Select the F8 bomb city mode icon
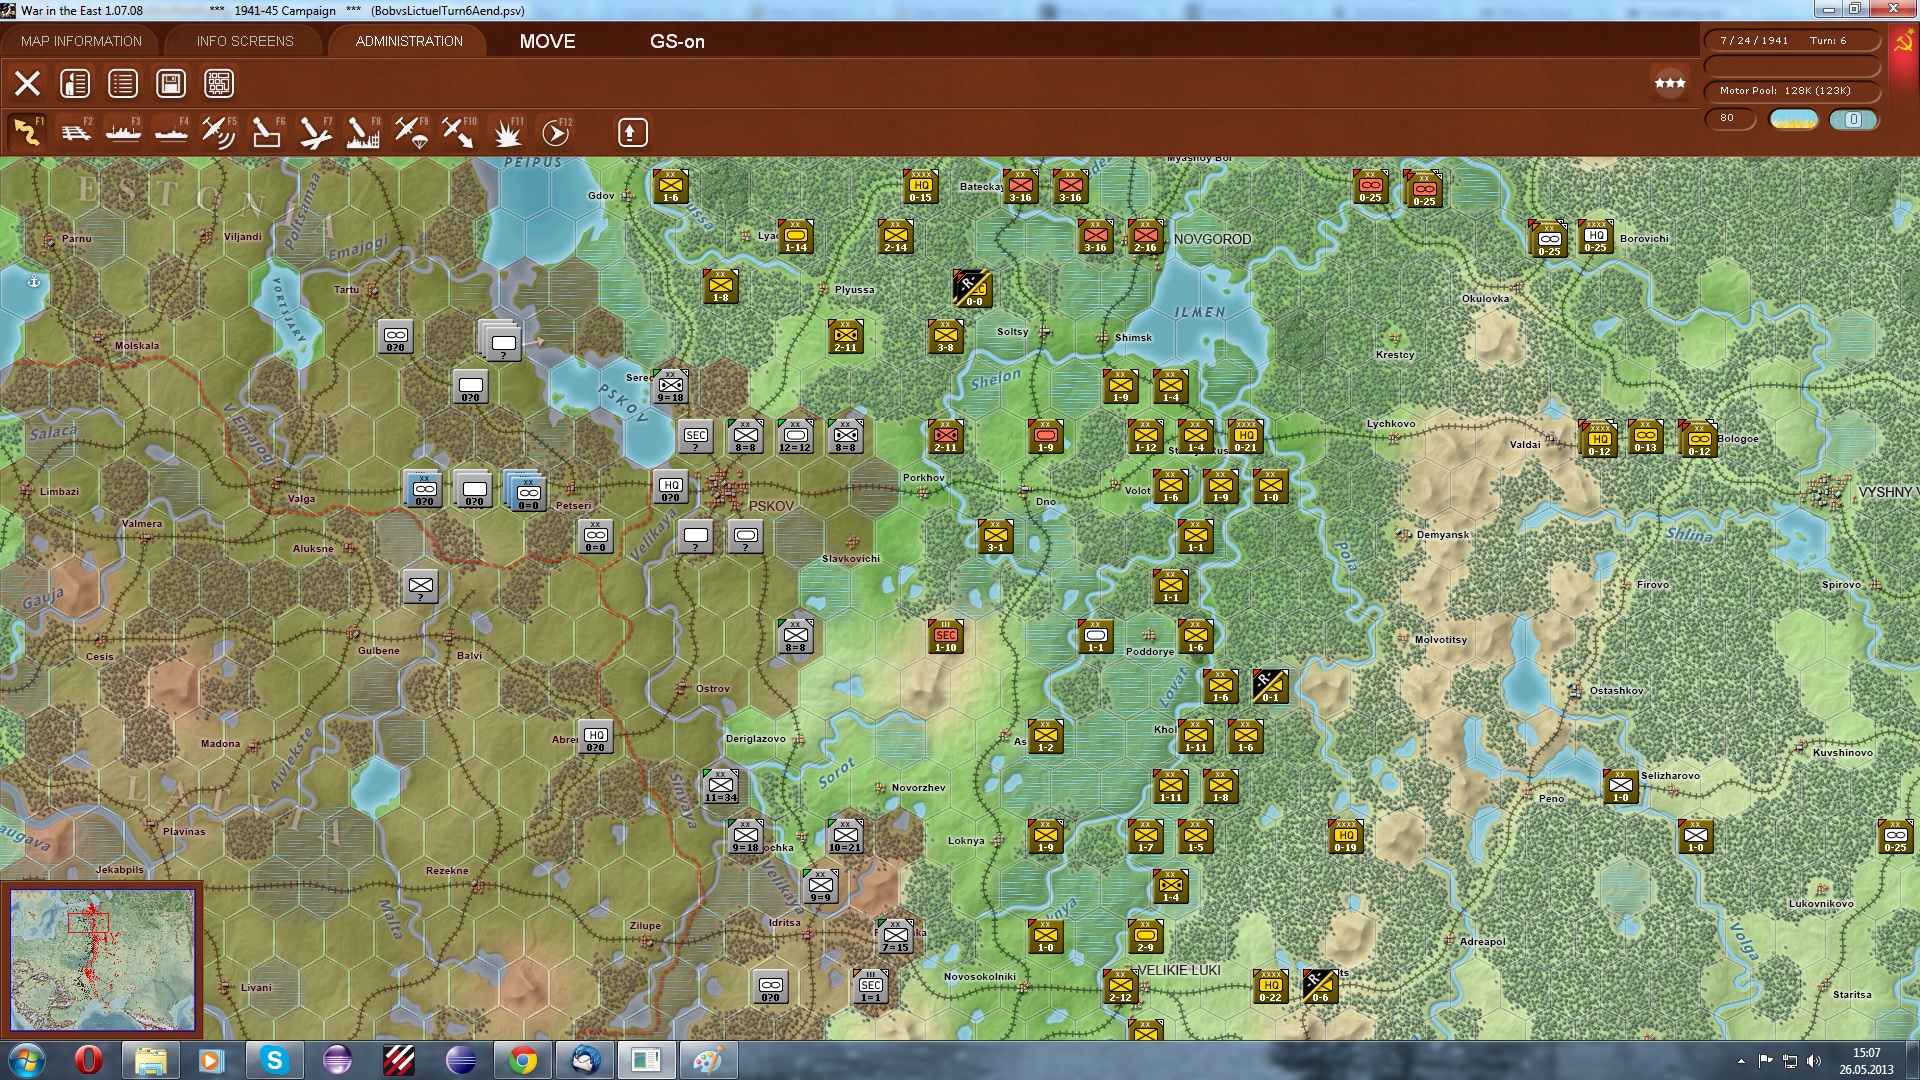 coord(363,132)
